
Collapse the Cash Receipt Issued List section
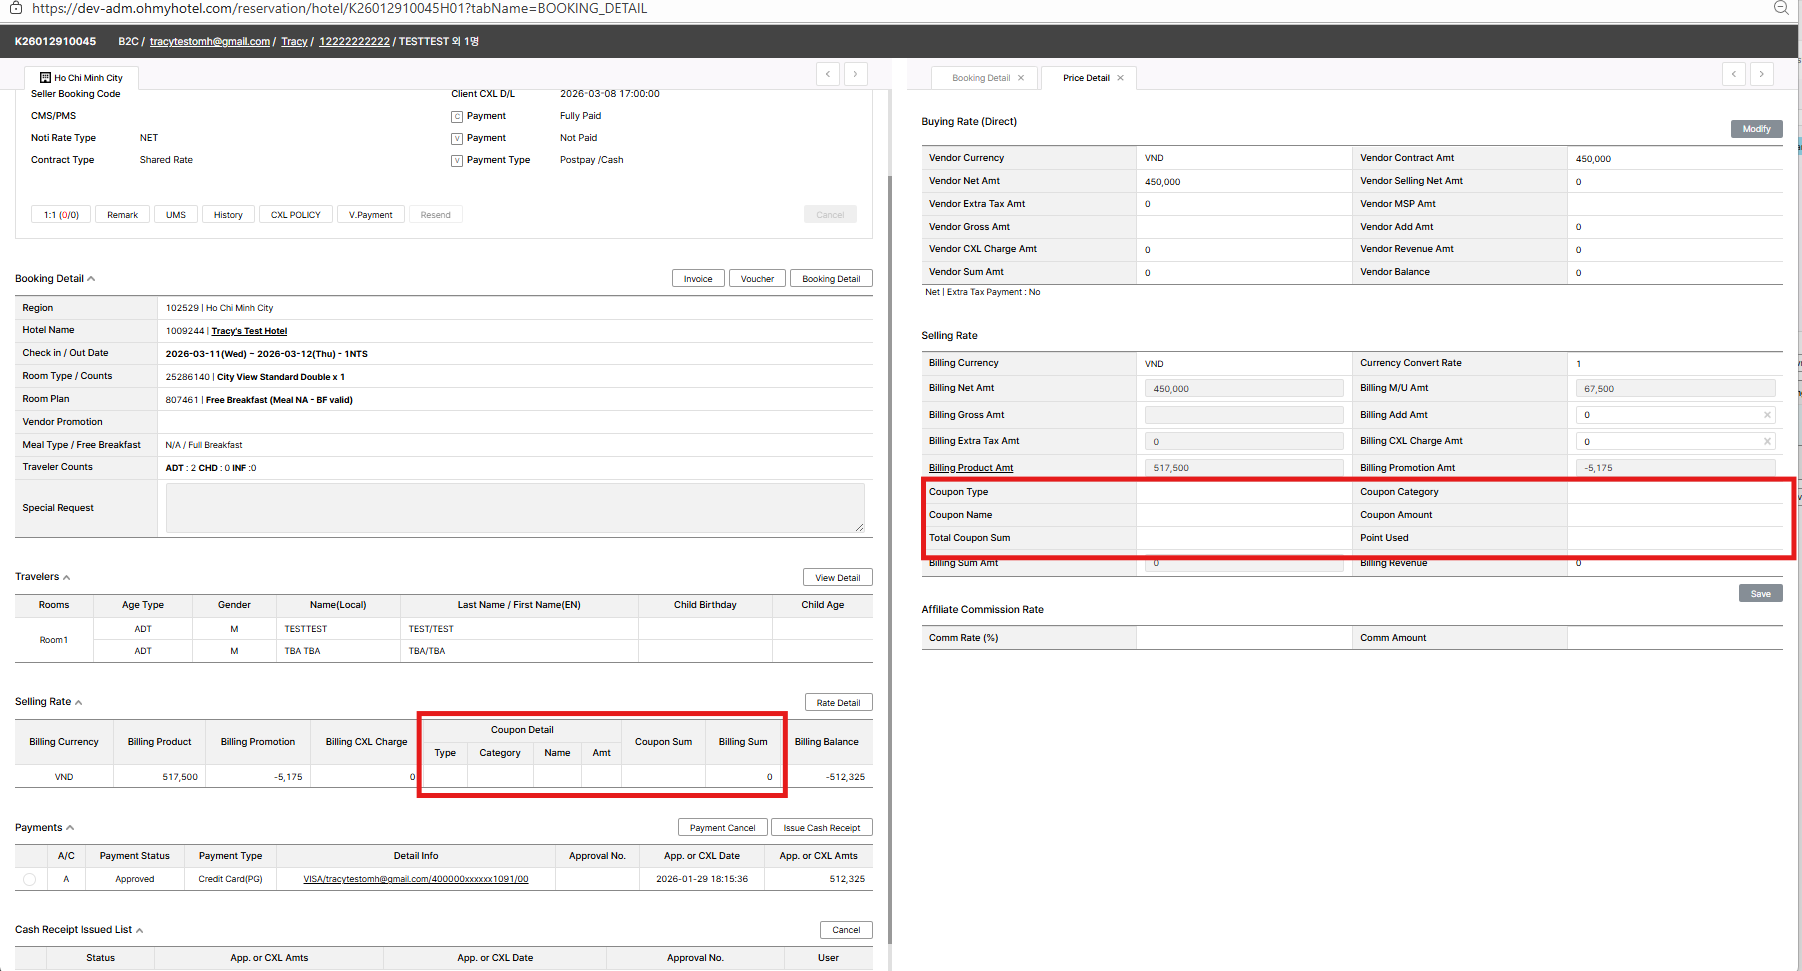(x=139, y=931)
